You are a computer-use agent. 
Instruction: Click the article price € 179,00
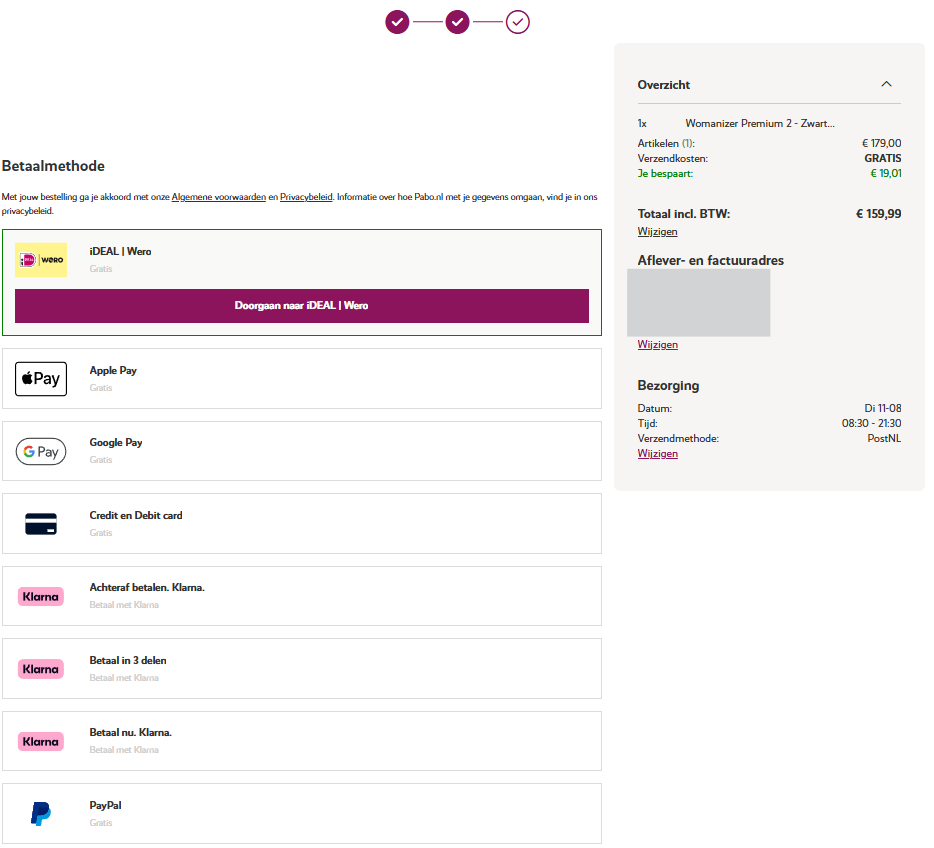click(x=882, y=144)
